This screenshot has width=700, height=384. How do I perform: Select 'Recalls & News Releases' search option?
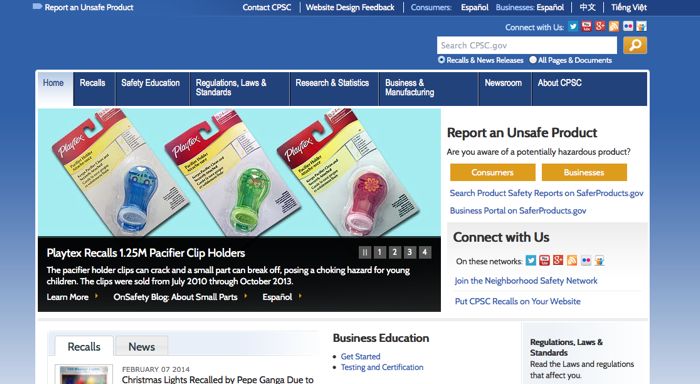click(442, 60)
